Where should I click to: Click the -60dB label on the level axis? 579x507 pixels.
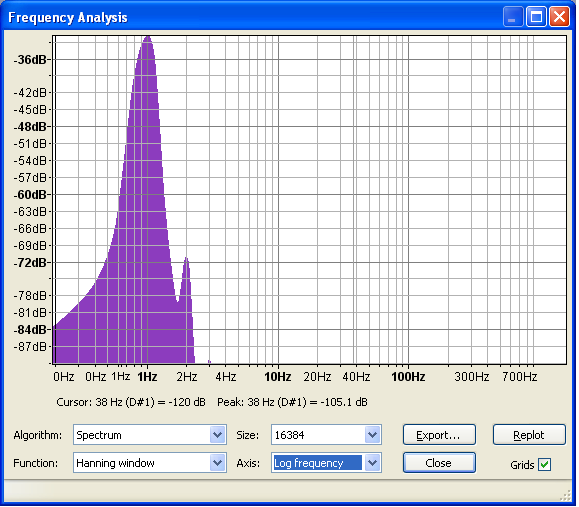(31, 195)
